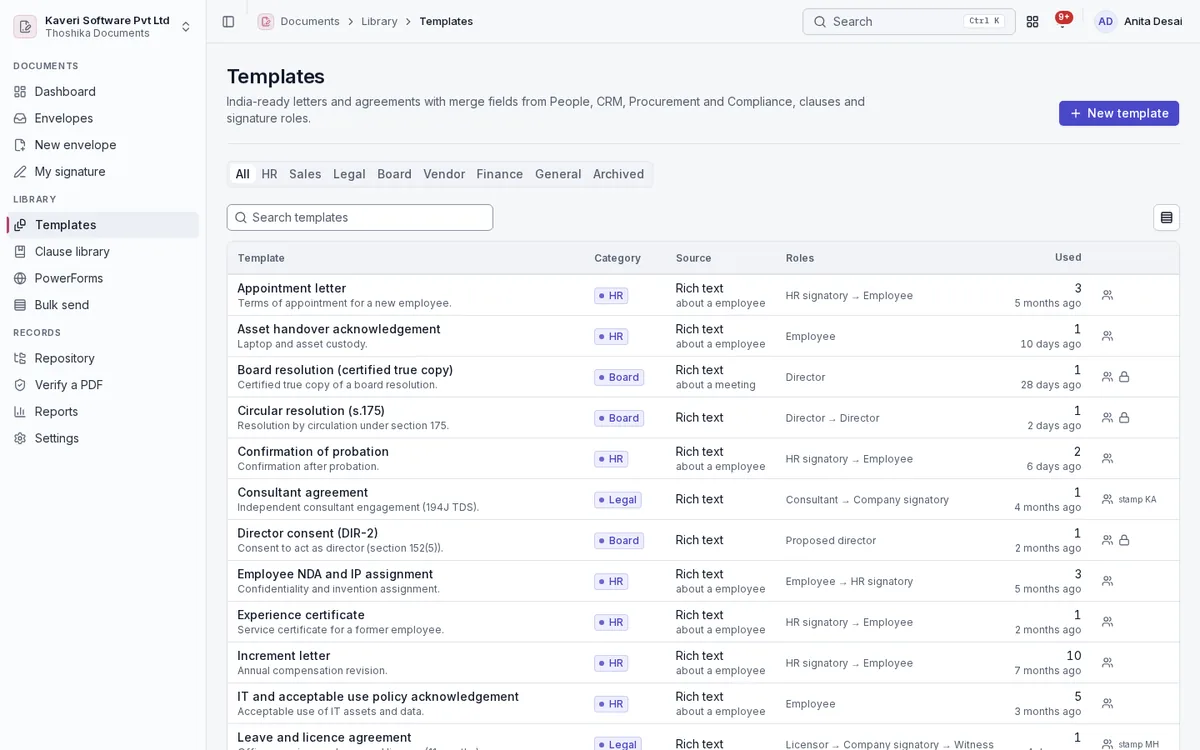Click the Legal badge on Consultant agreement
This screenshot has width=1200, height=750.
click(x=618, y=499)
